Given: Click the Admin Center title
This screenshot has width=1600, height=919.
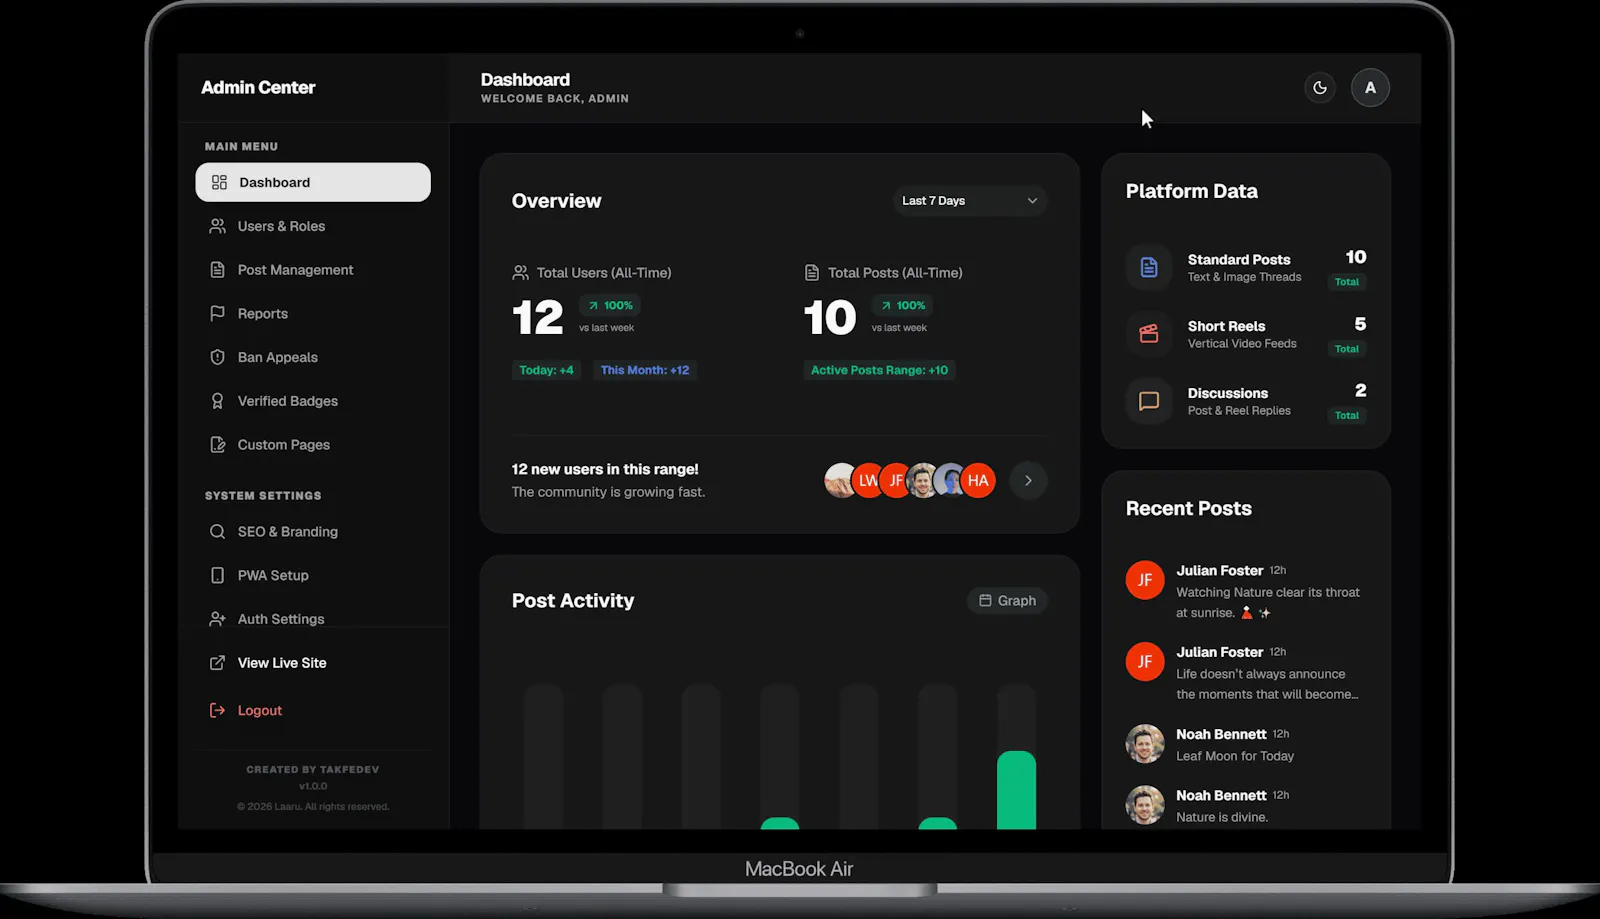Looking at the screenshot, I should 258,88.
